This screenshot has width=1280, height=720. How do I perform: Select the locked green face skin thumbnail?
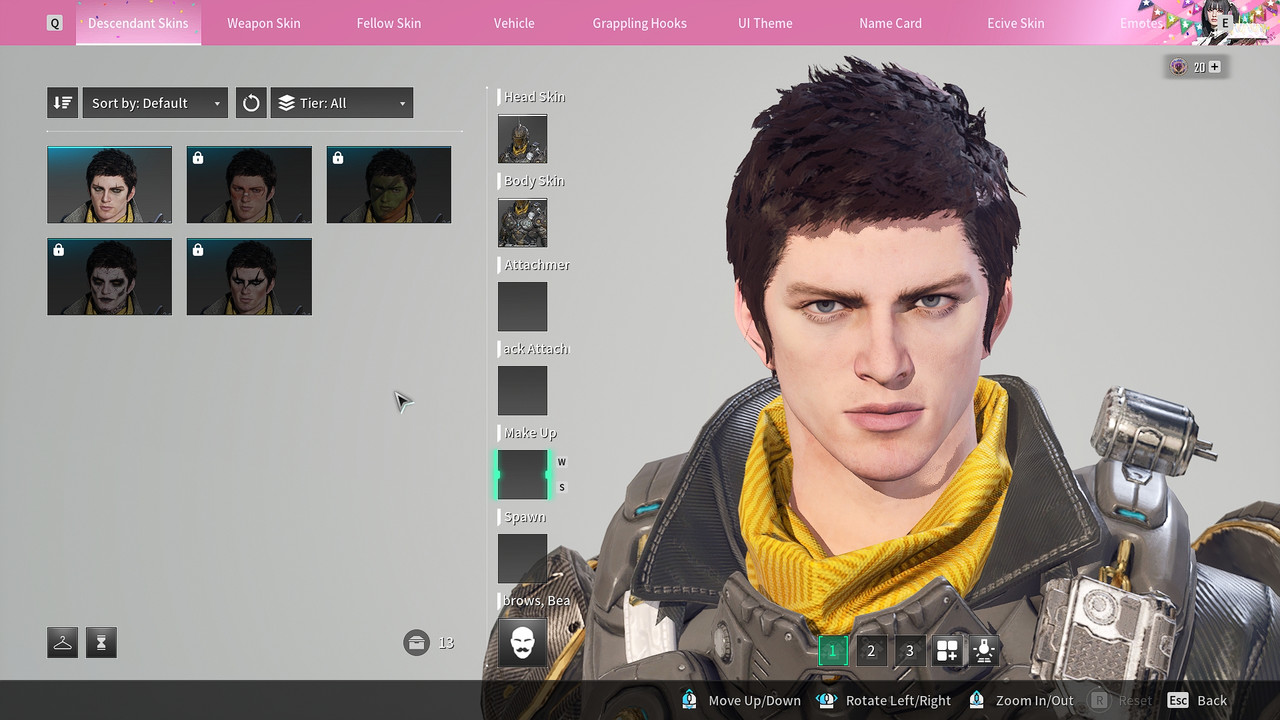click(389, 185)
